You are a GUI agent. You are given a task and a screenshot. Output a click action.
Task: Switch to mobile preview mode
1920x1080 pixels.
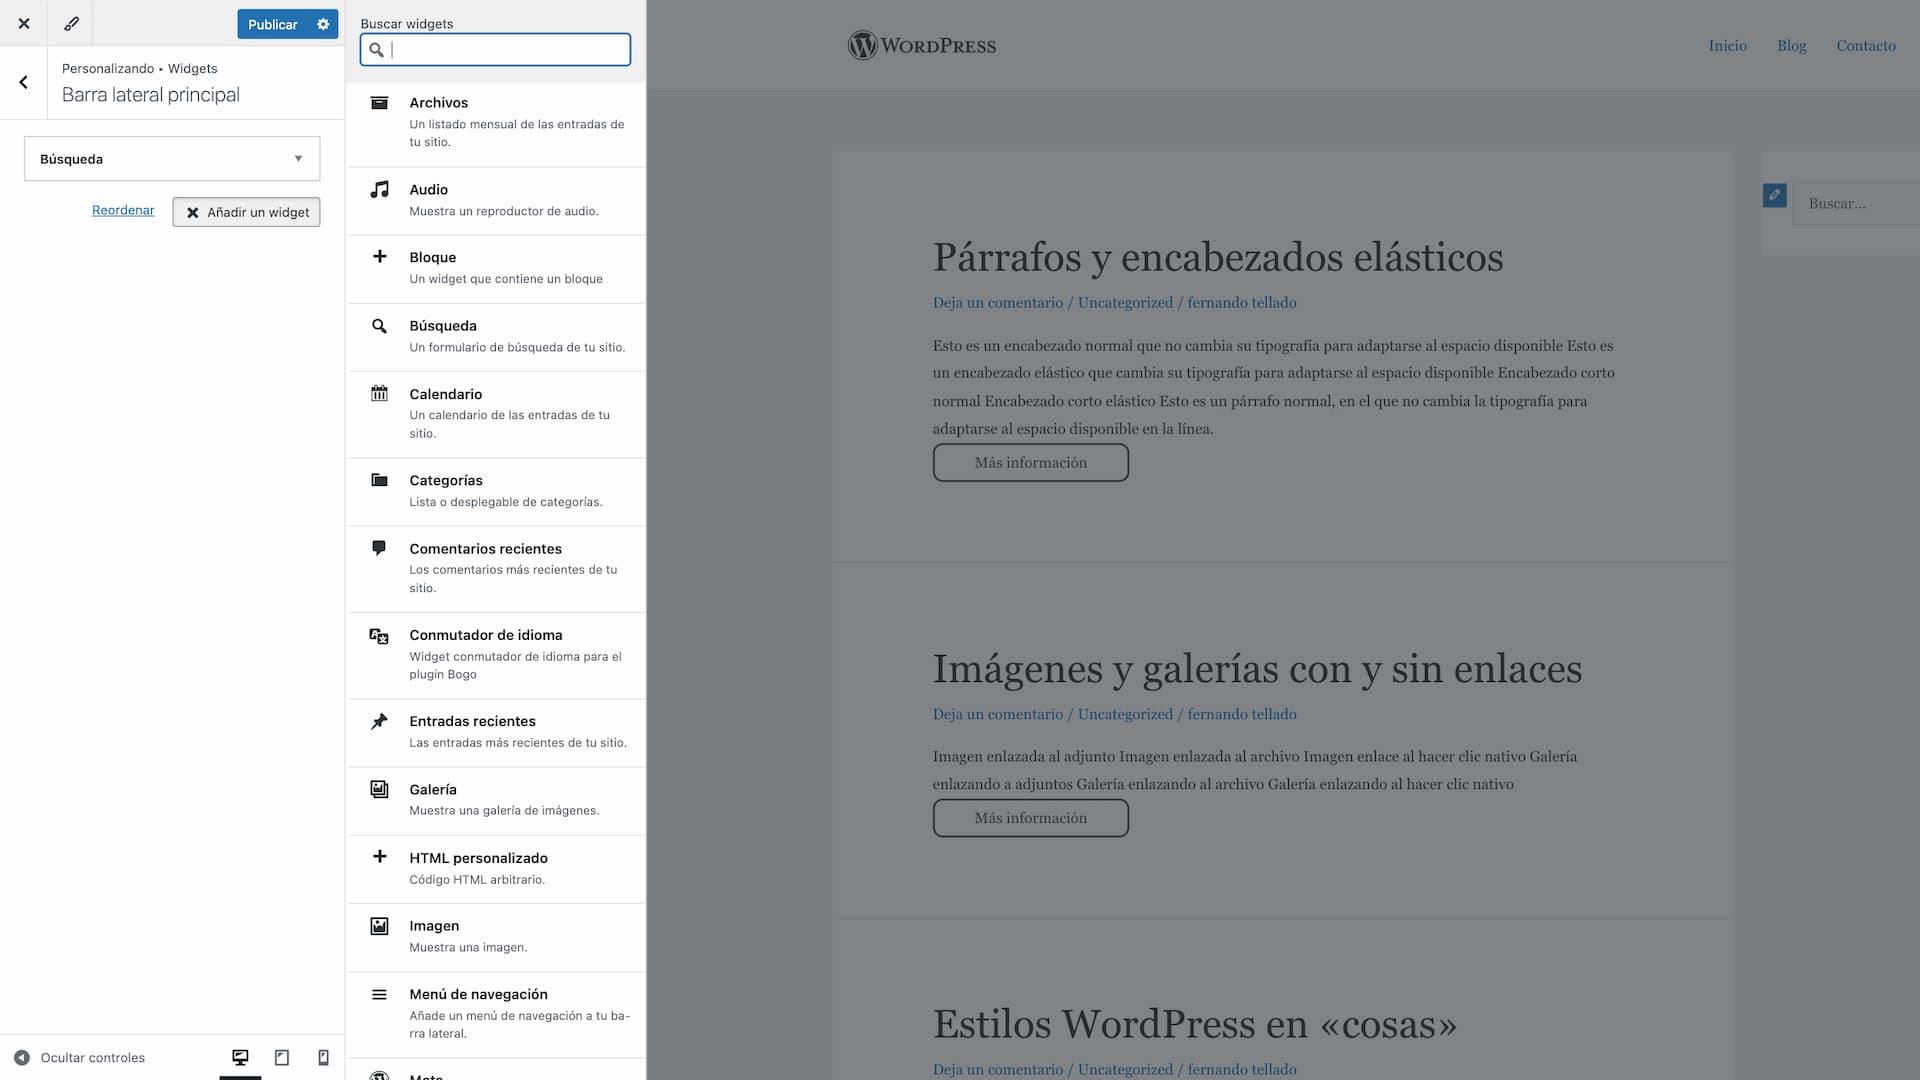(323, 1057)
